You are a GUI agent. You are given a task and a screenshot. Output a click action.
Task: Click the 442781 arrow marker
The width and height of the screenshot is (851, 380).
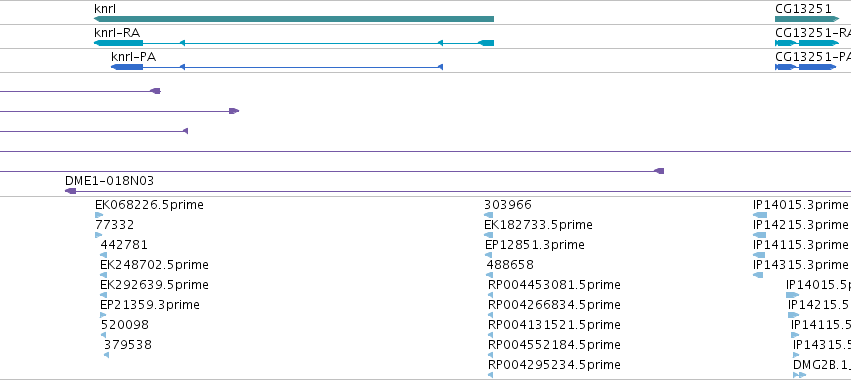104,255
